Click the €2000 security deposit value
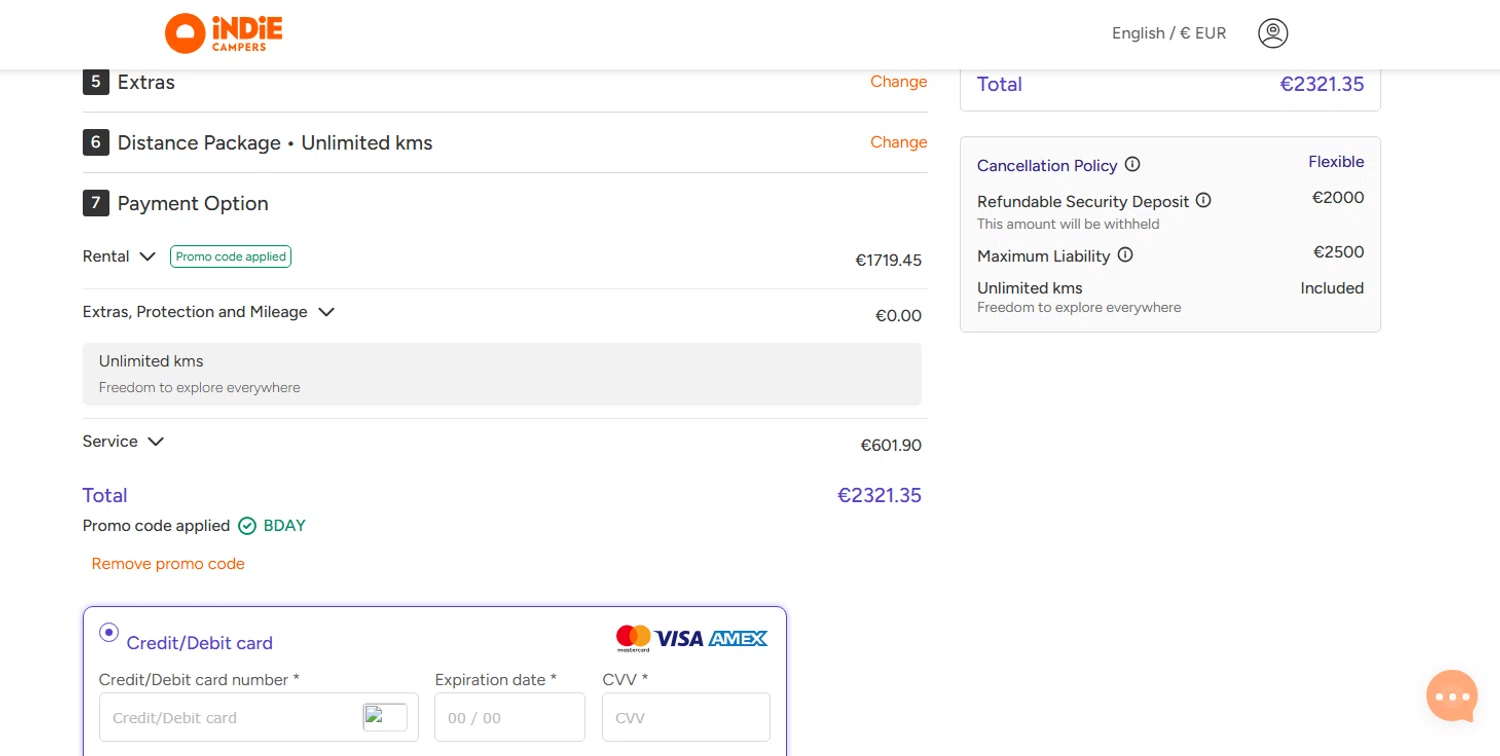 1338,198
